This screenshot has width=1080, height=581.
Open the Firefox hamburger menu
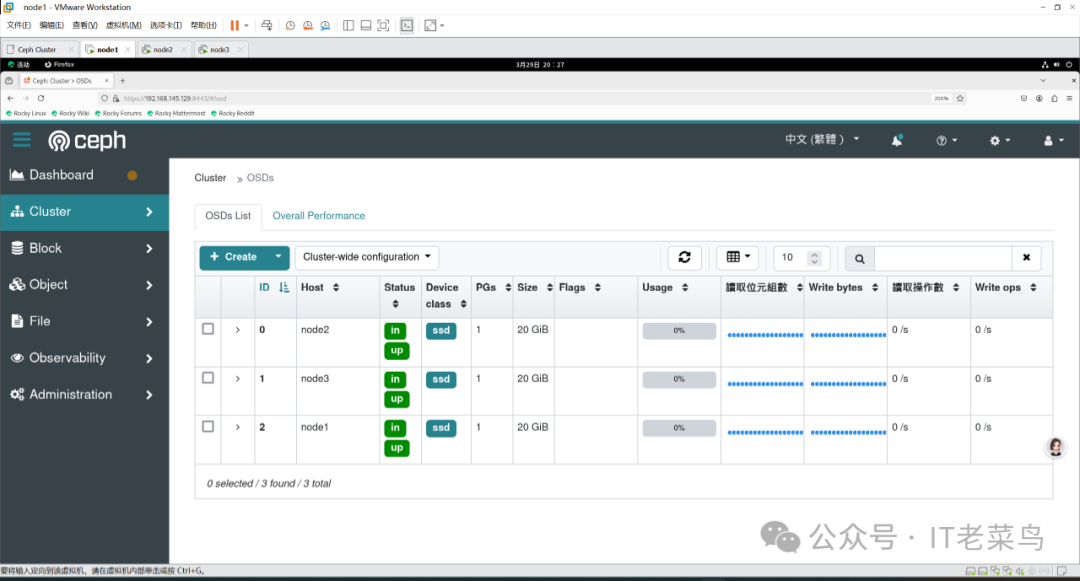coord(1069,98)
